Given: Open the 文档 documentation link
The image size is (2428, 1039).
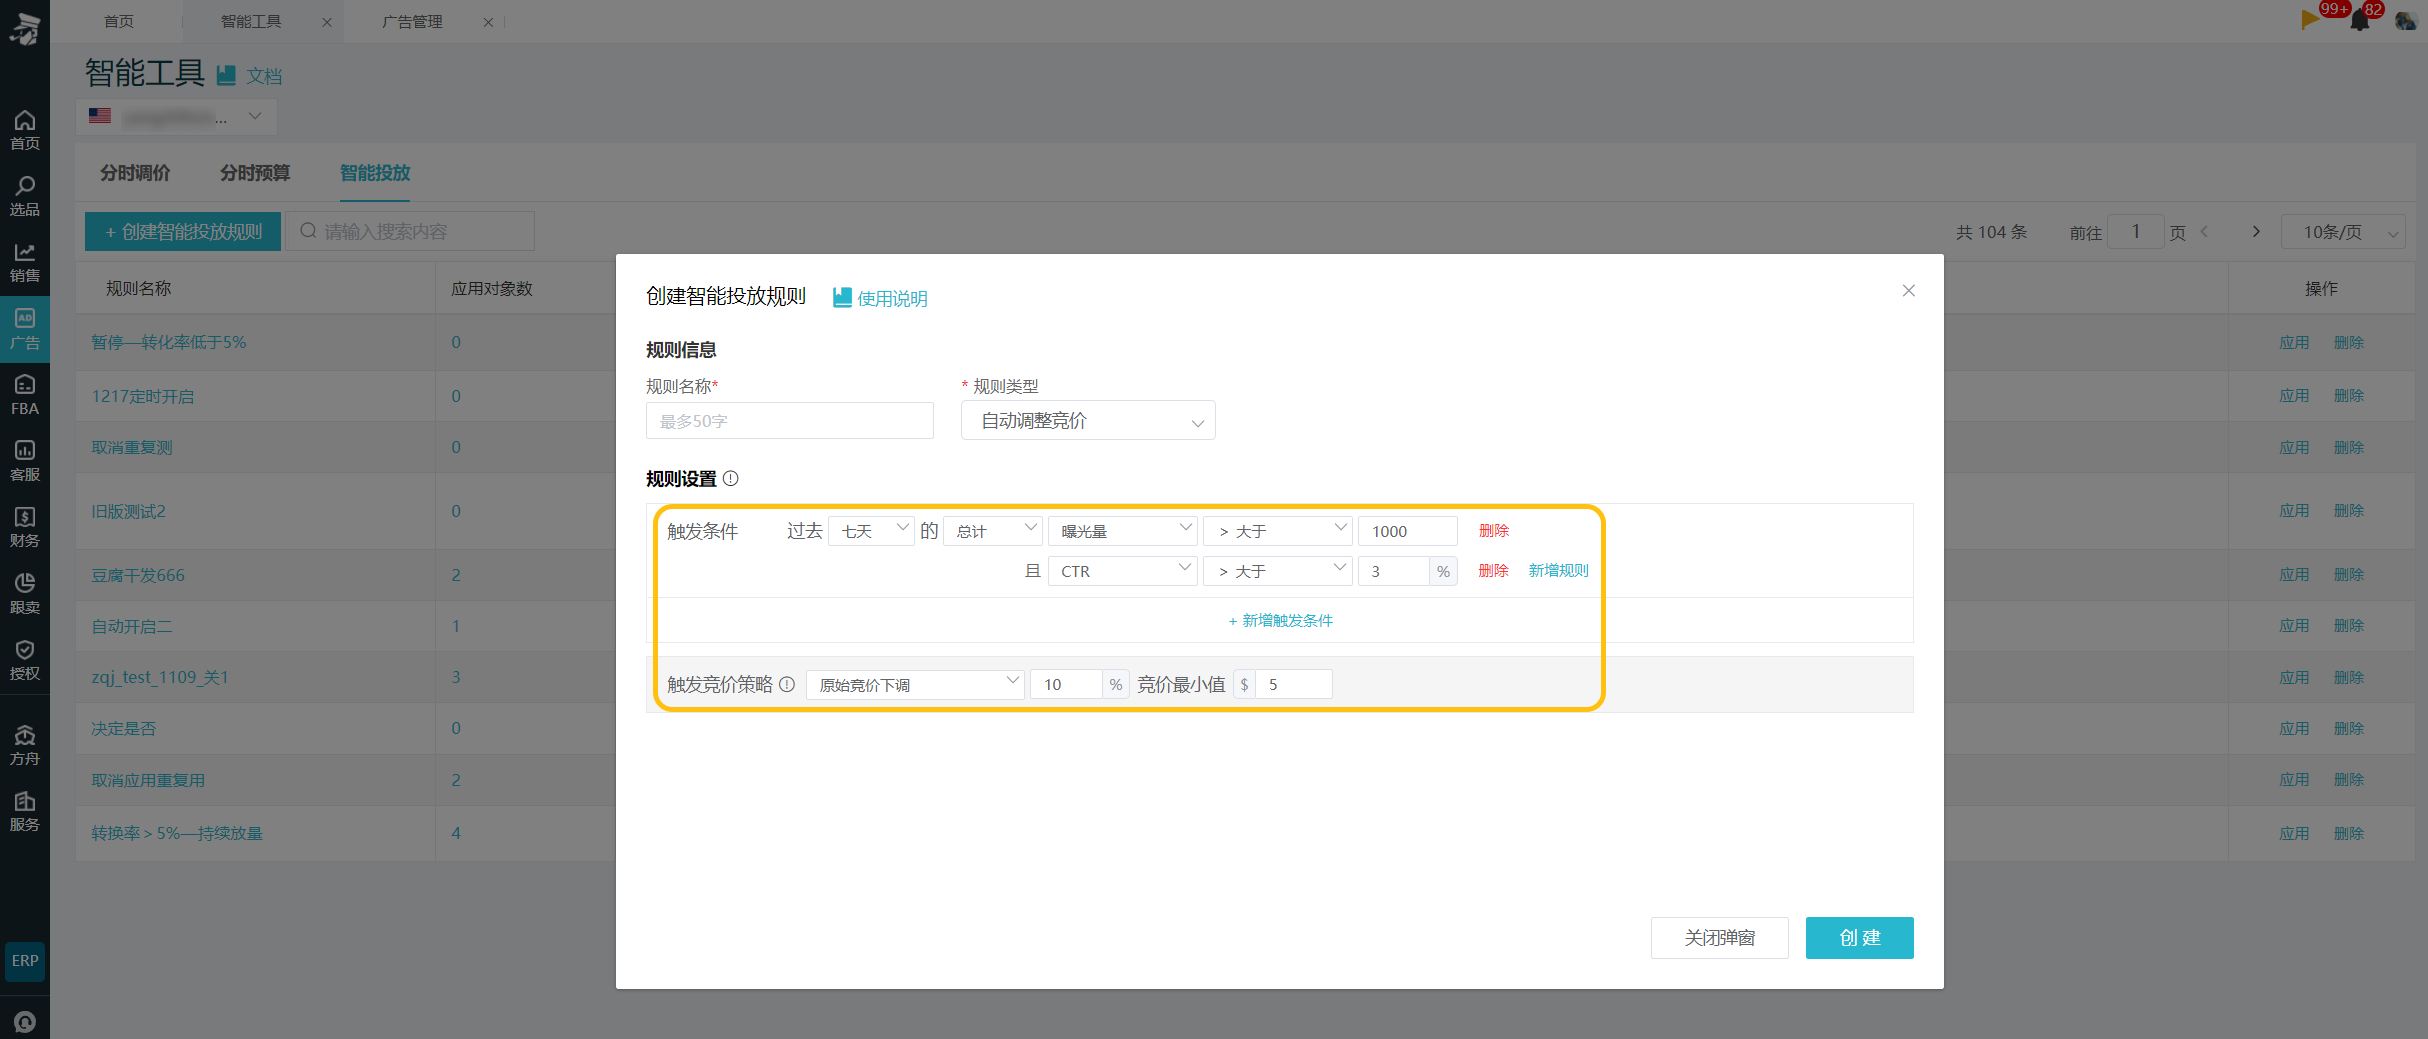Looking at the screenshot, I should [x=250, y=76].
